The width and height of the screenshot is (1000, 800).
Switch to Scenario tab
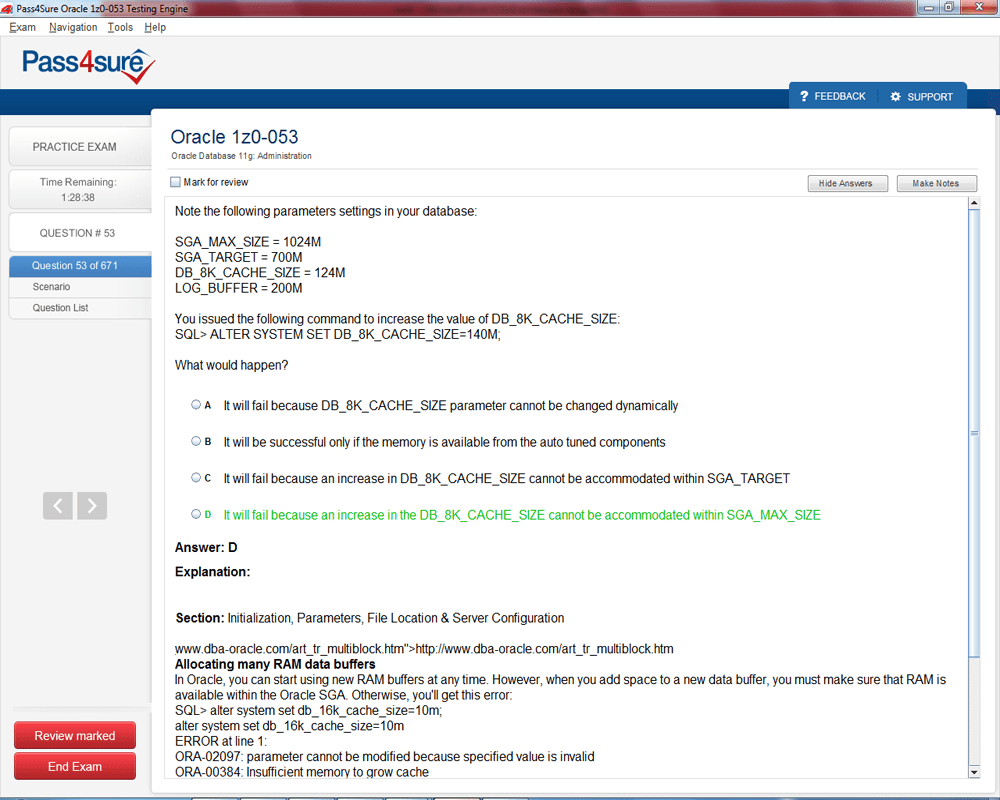[x=80, y=287]
